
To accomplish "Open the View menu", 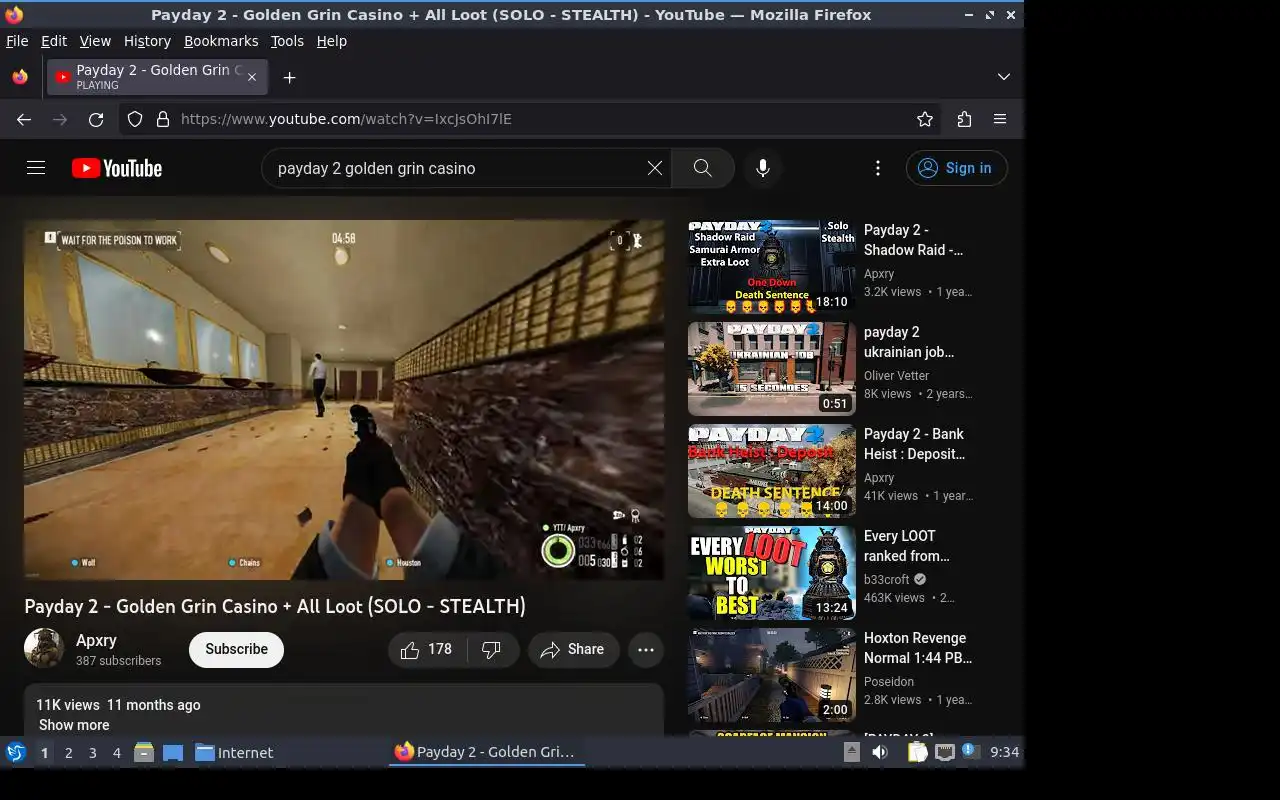I will click(x=95, y=41).
